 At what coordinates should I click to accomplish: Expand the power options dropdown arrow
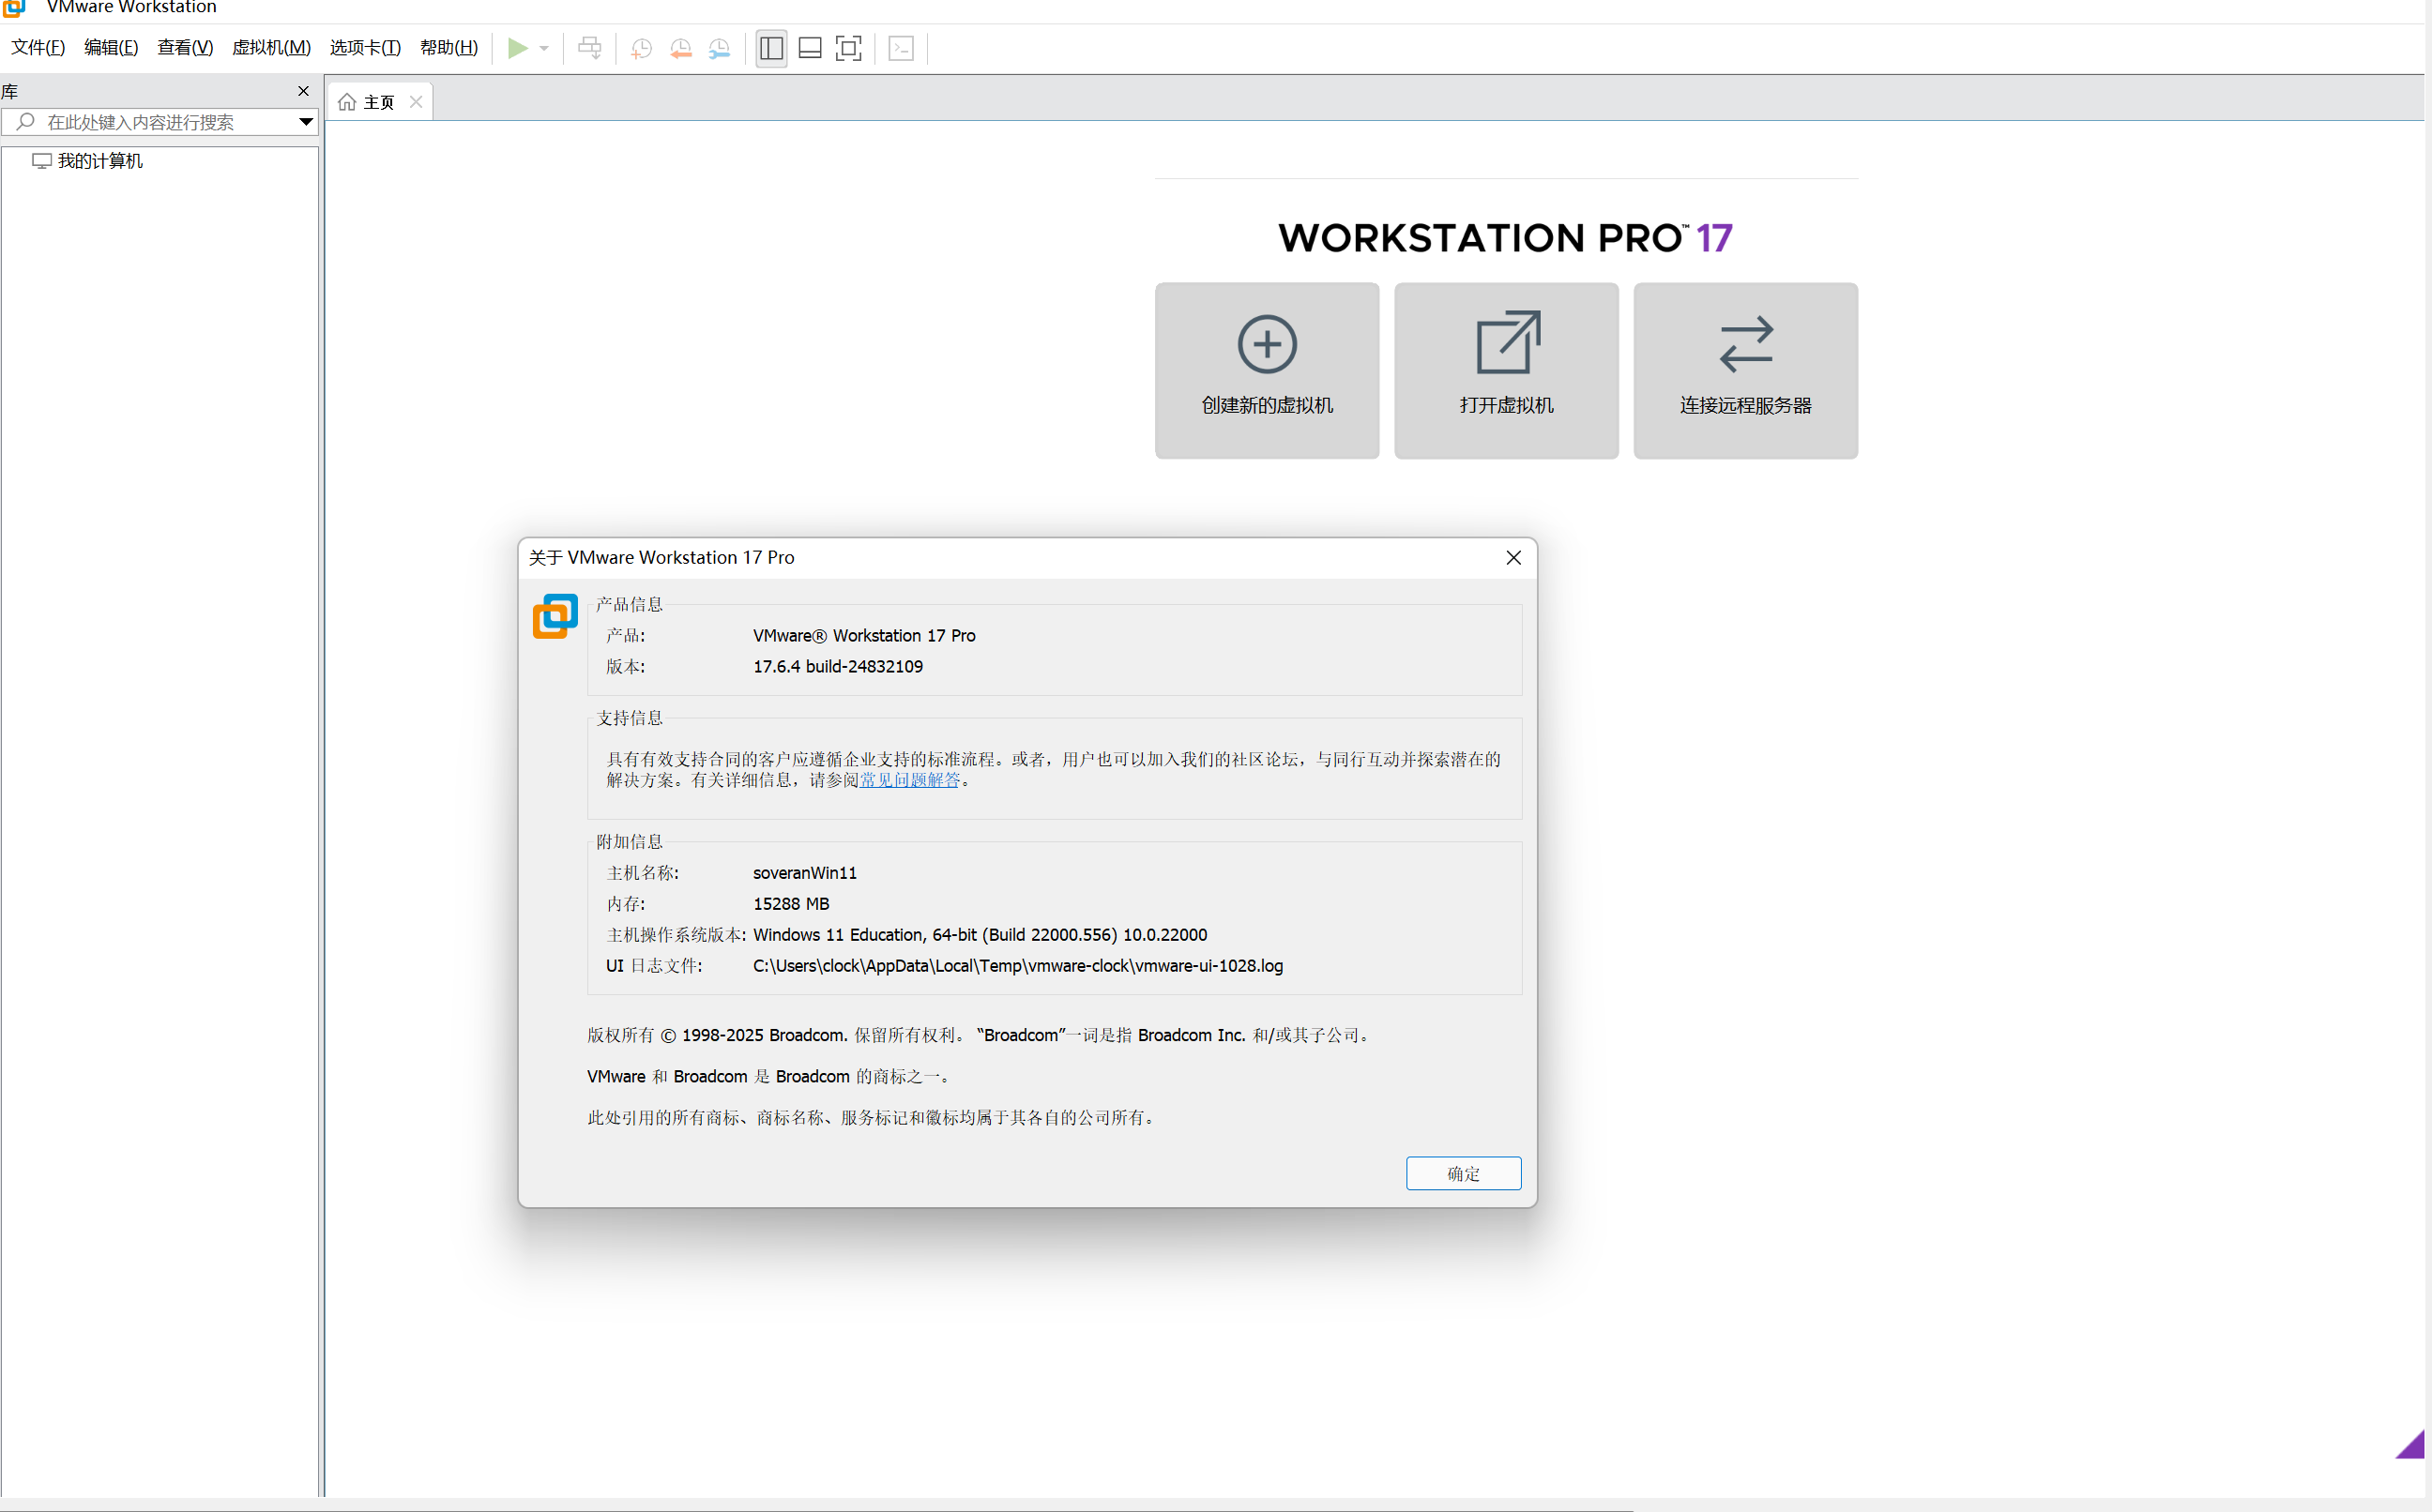pyautogui.click(x=544, y=48)
